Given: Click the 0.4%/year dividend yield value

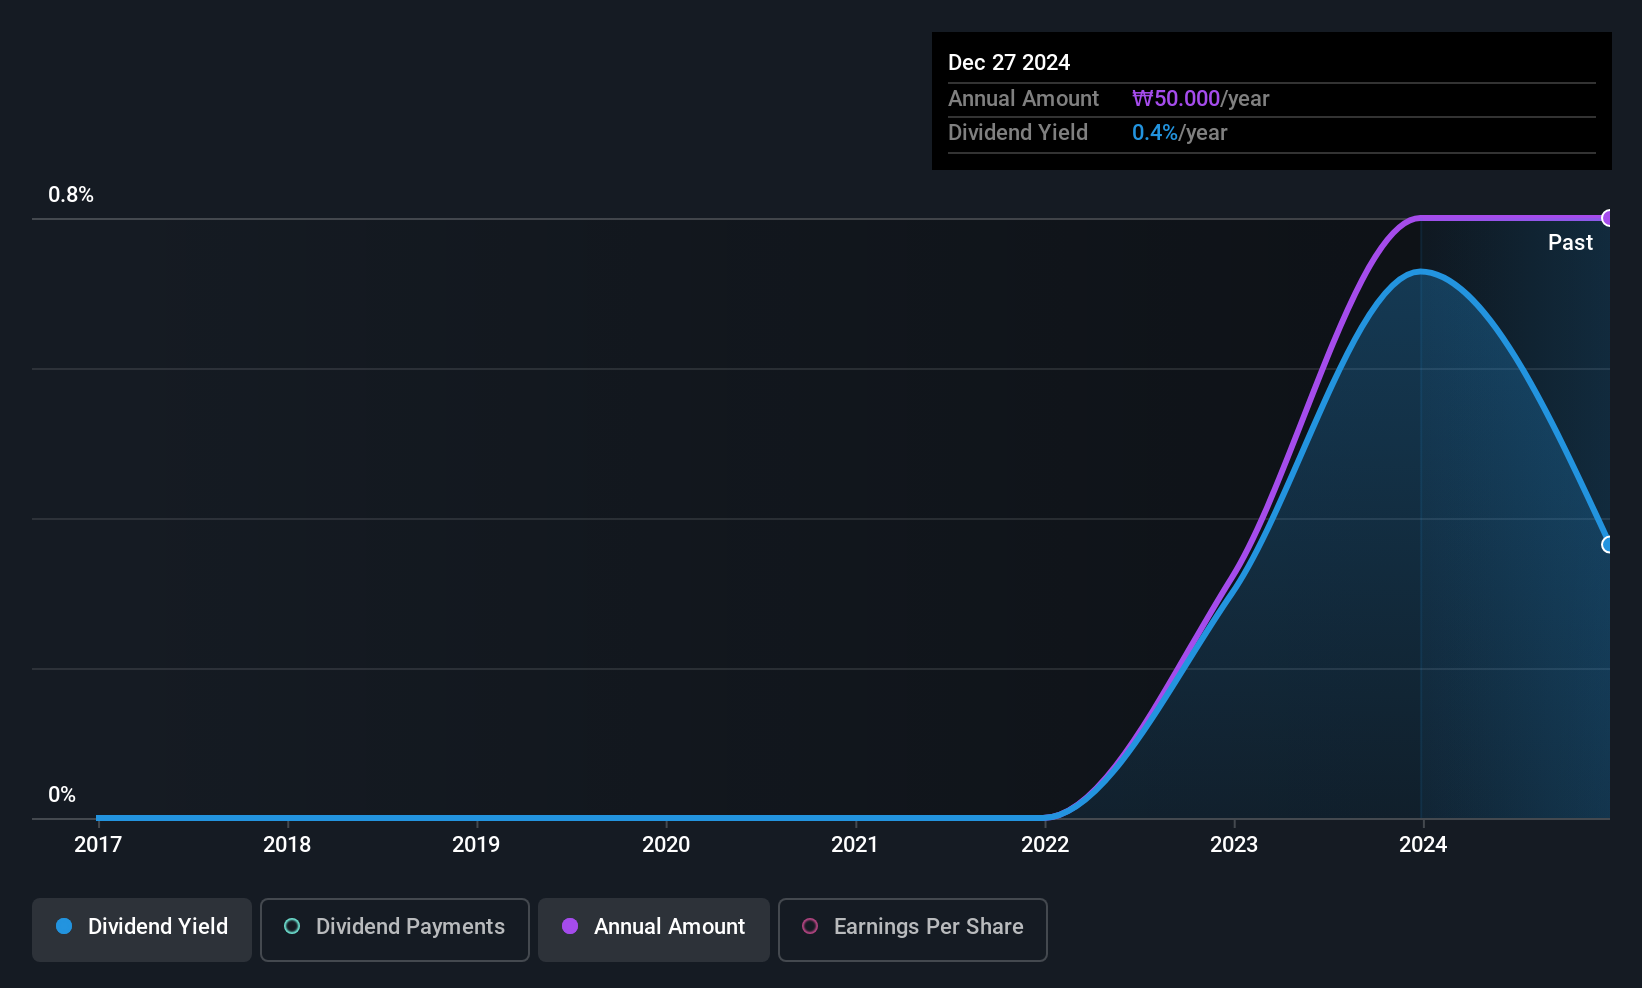Looking at the screenshot, I should pos(1179,132).
